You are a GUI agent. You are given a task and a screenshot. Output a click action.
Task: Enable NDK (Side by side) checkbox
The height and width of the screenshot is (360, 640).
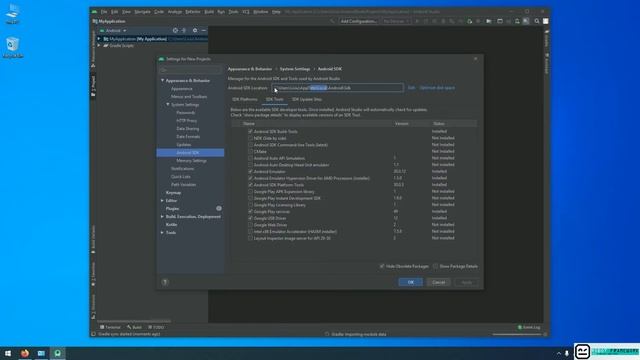click(250, 138)
